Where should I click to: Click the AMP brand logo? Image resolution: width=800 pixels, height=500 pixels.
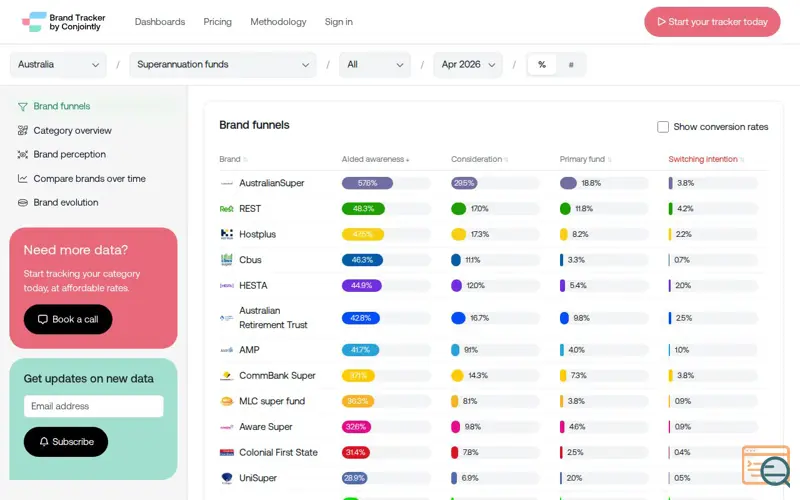pyautogui.click(x=227, y=350)
